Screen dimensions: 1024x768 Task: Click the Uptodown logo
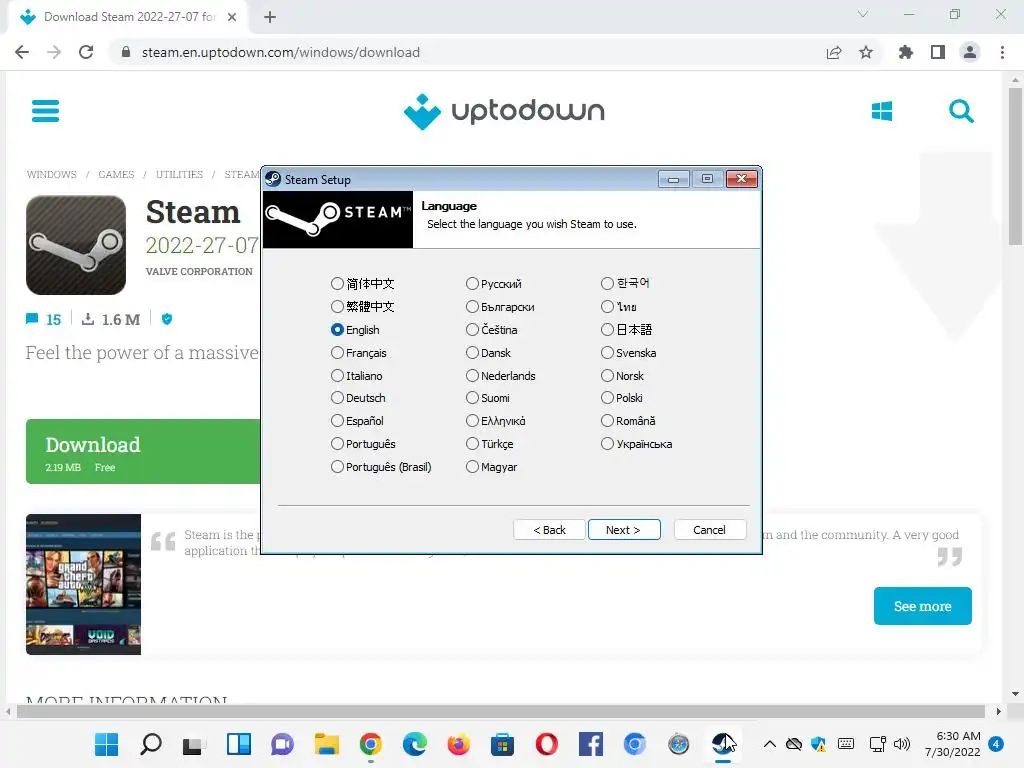504,111
